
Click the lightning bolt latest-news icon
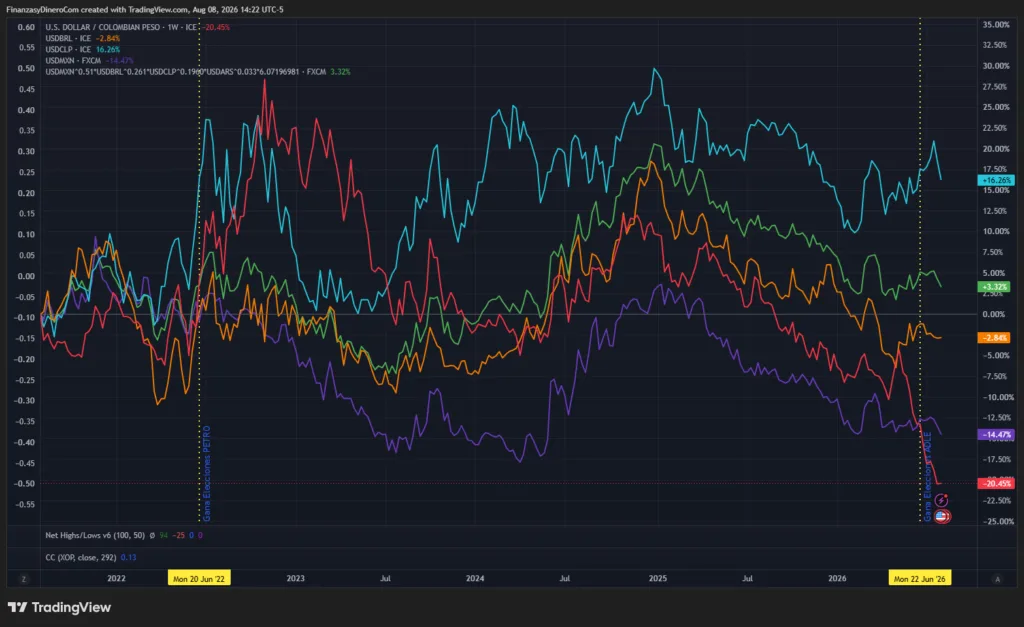pos(941,500)
